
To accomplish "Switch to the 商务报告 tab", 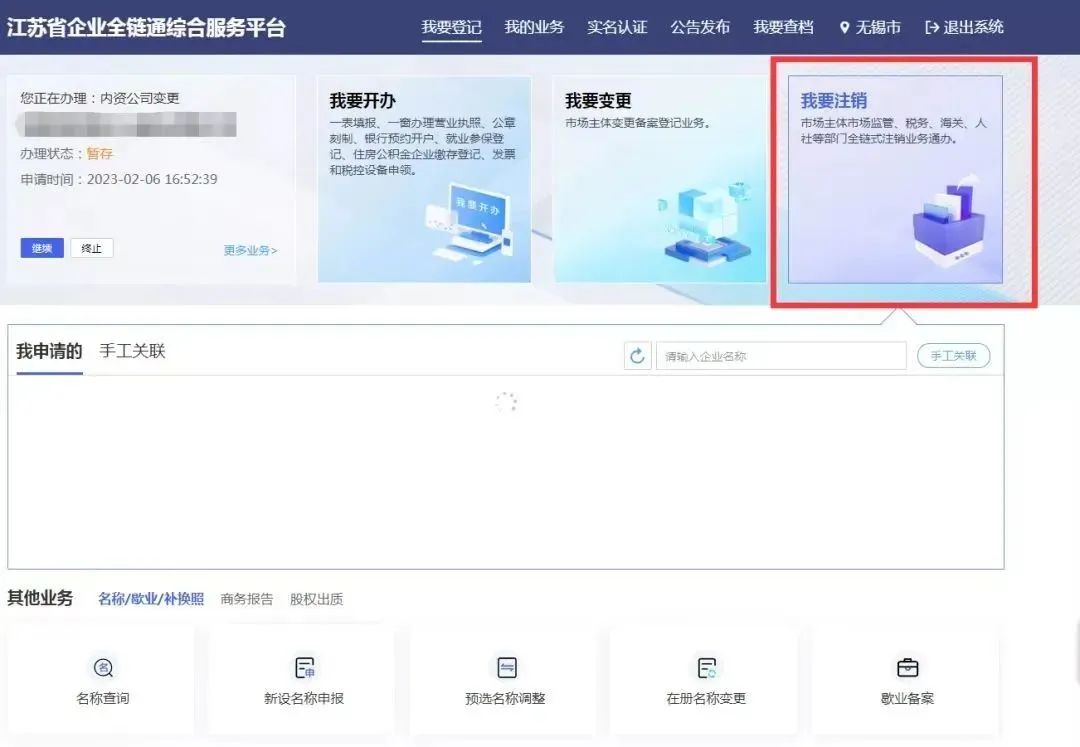I will tap(247, 598).
